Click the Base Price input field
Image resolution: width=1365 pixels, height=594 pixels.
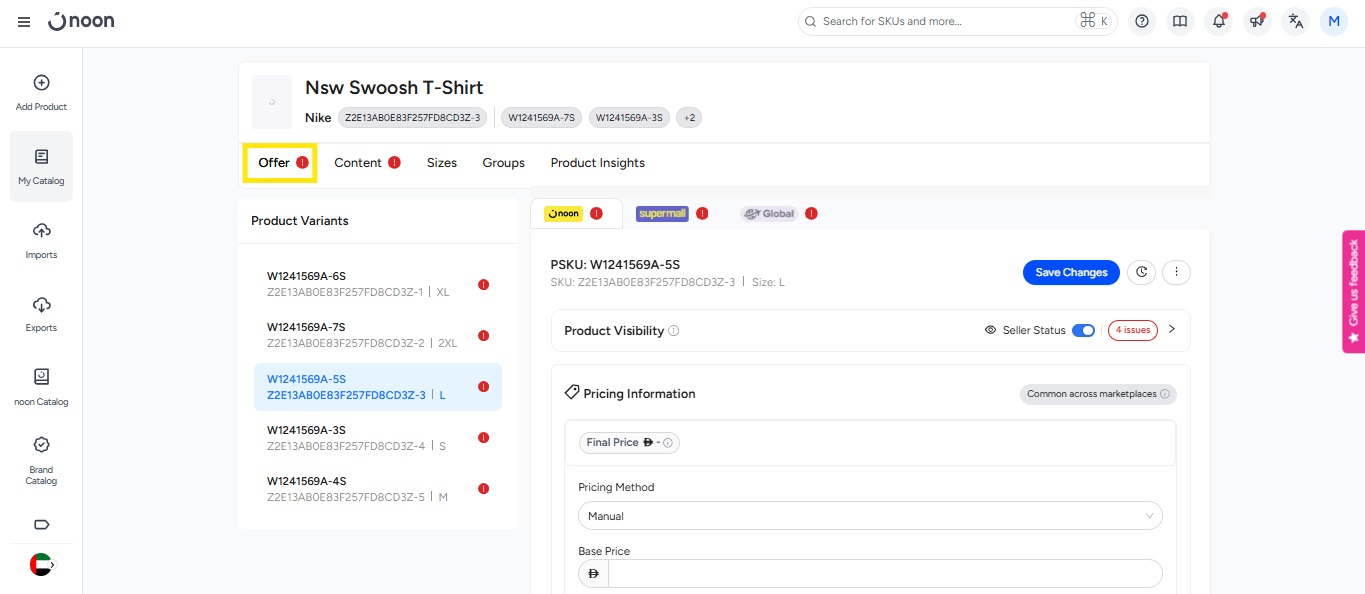[884, 573]
